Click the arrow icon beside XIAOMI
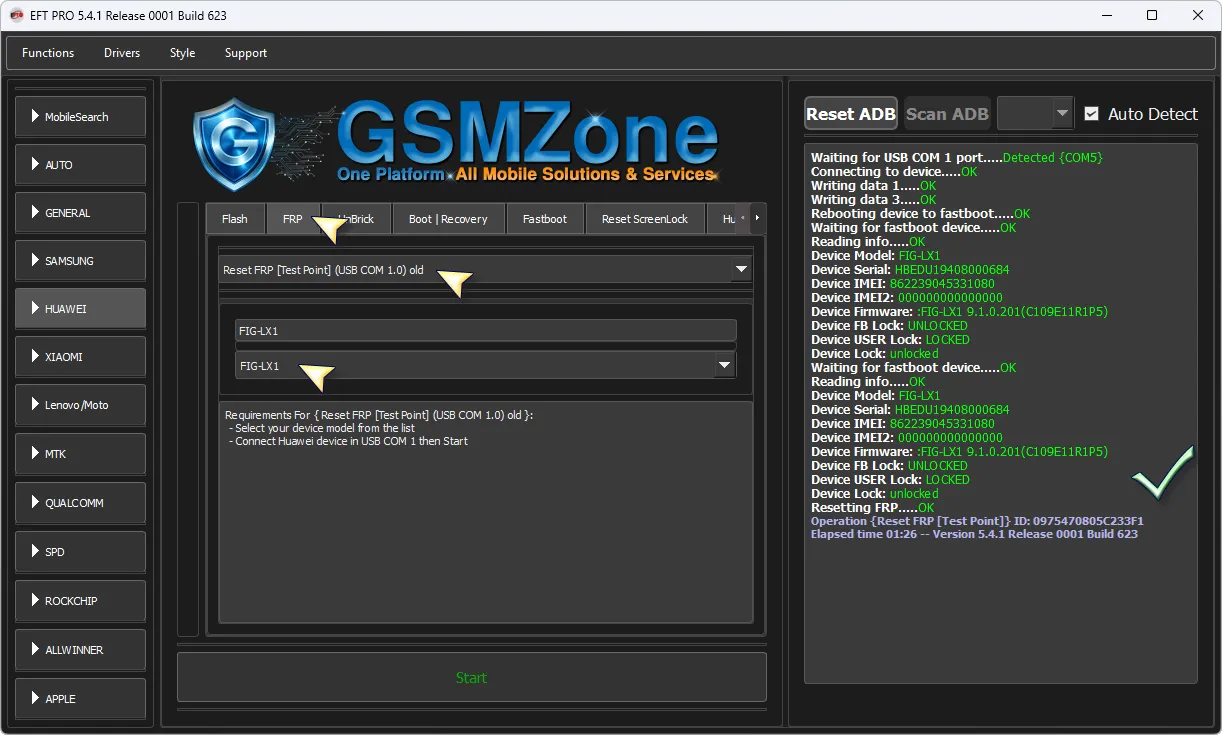Image resolution: width=1222 pixels, height=735 pixels. (35, 357)
